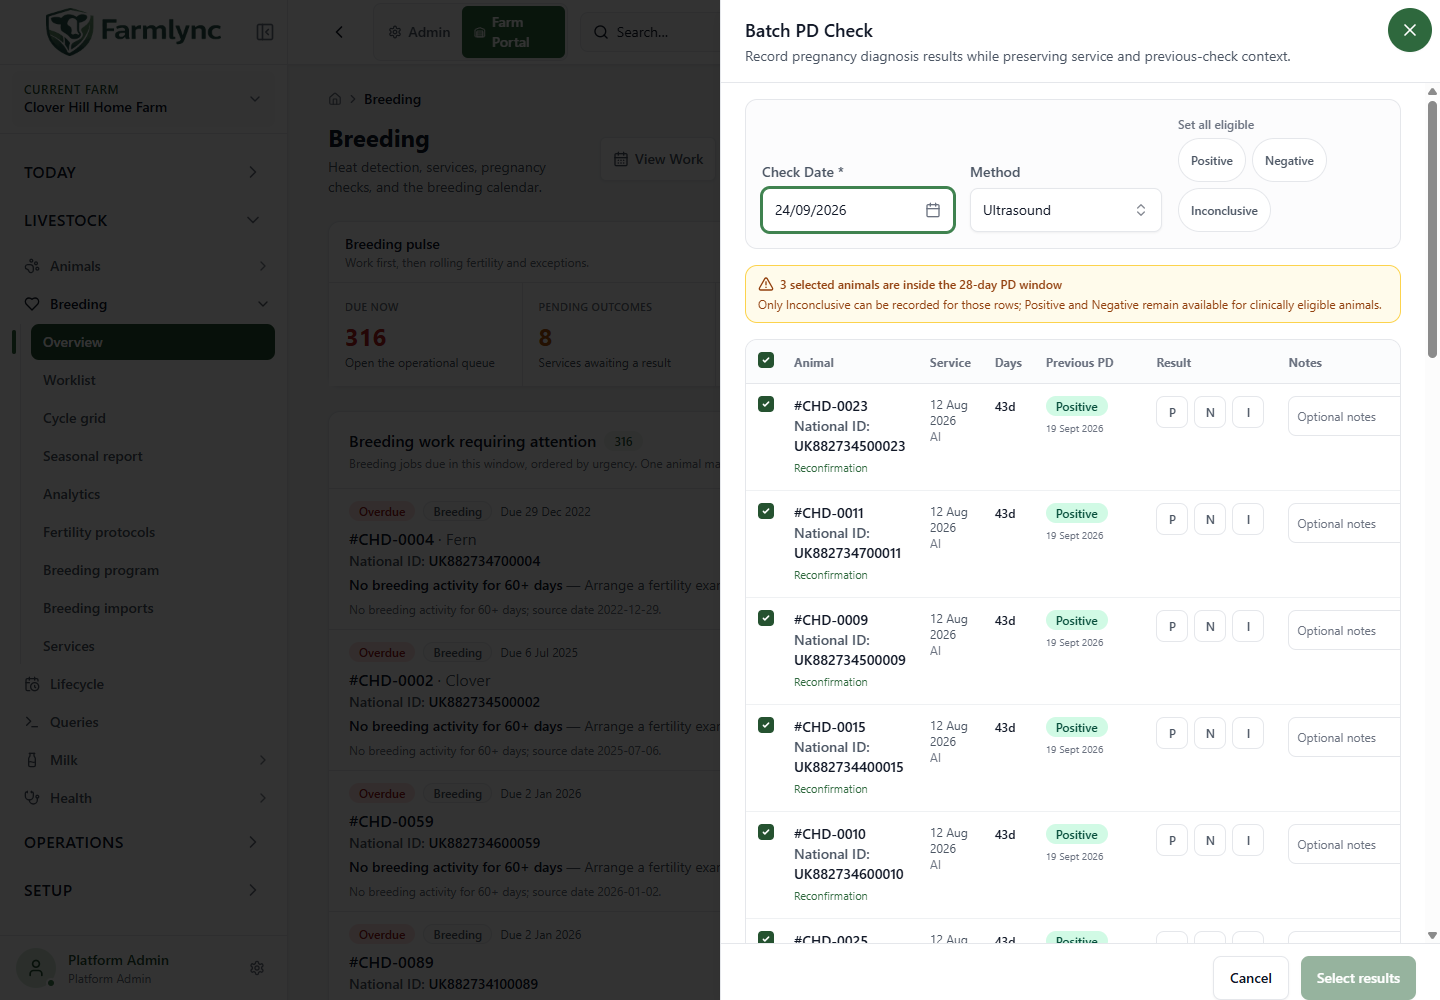Image resolution: width=1440 pixels, height=1000 pixels.
Task: Click the Farmlync logo
Action: click(x=133, y=31)
